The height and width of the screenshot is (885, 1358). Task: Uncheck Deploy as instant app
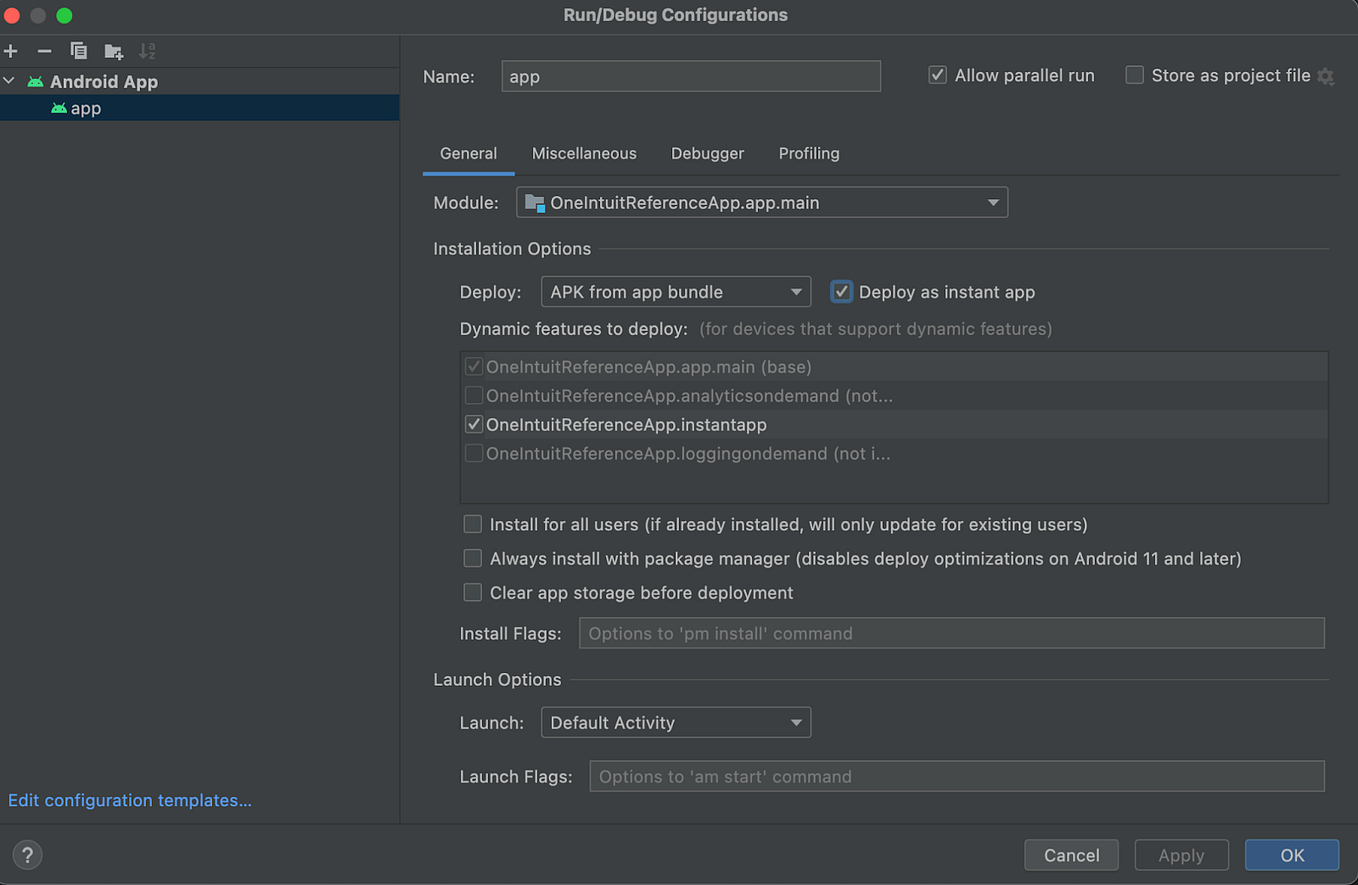click(841, 291)
